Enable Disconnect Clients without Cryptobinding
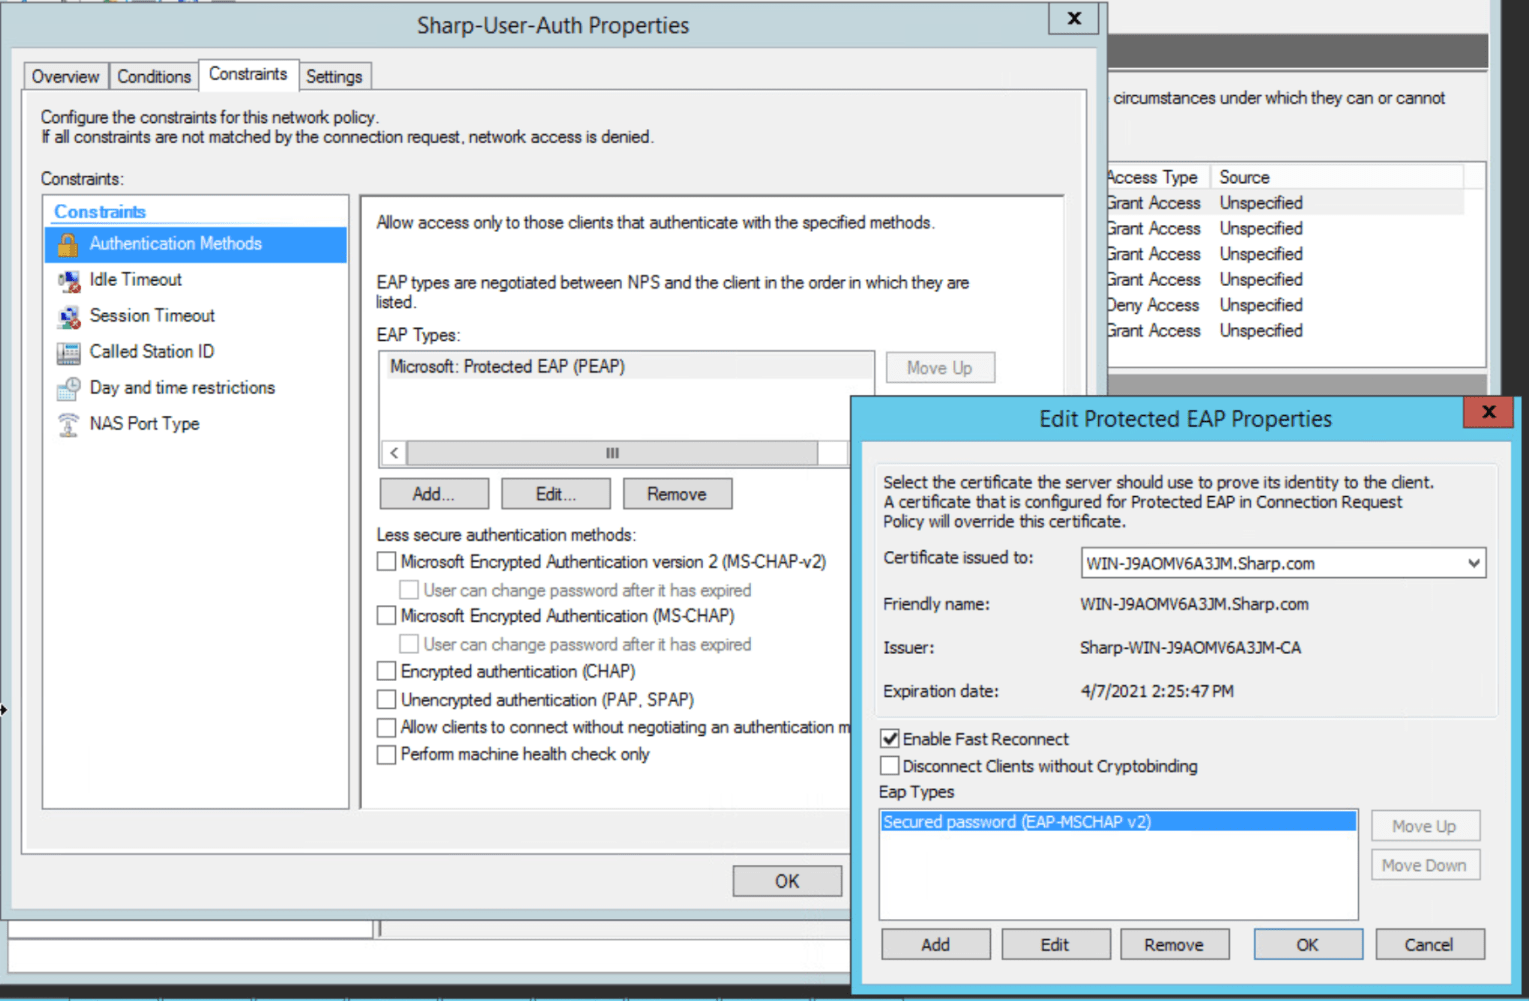1529x1001 pixels. (x=890, y=765)
